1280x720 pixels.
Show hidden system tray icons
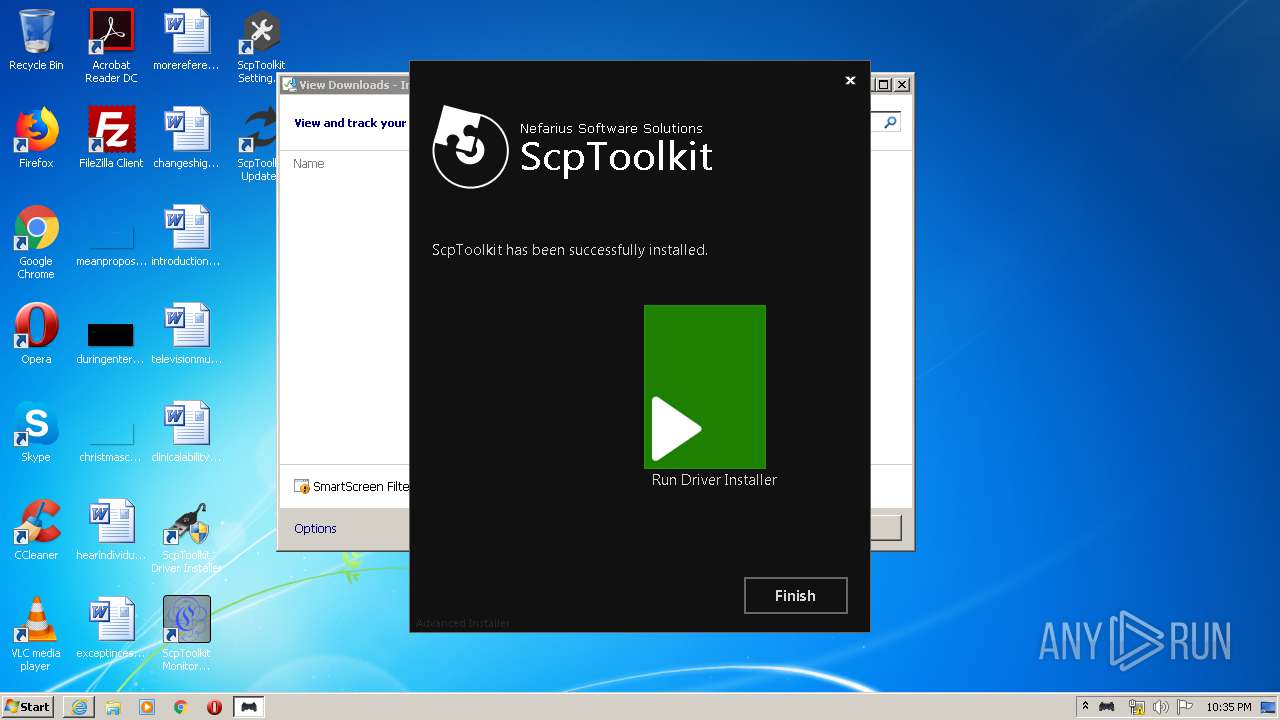click(1085, 707)
